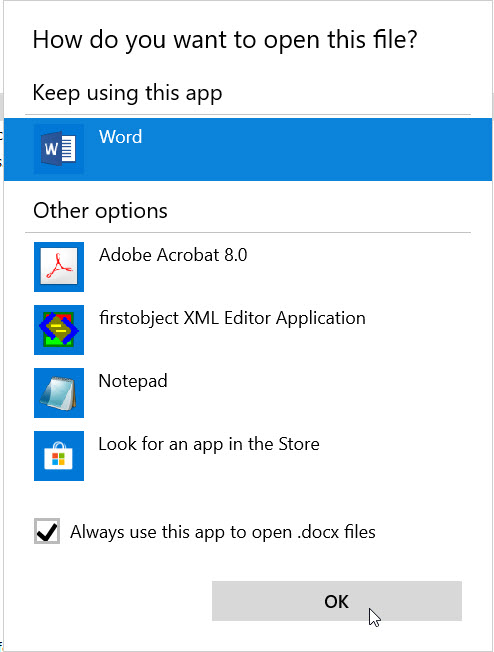Click 'Always use this app to open .docx files' label
The width and height of the screenshot is (494, 652).
pos(222,532)
